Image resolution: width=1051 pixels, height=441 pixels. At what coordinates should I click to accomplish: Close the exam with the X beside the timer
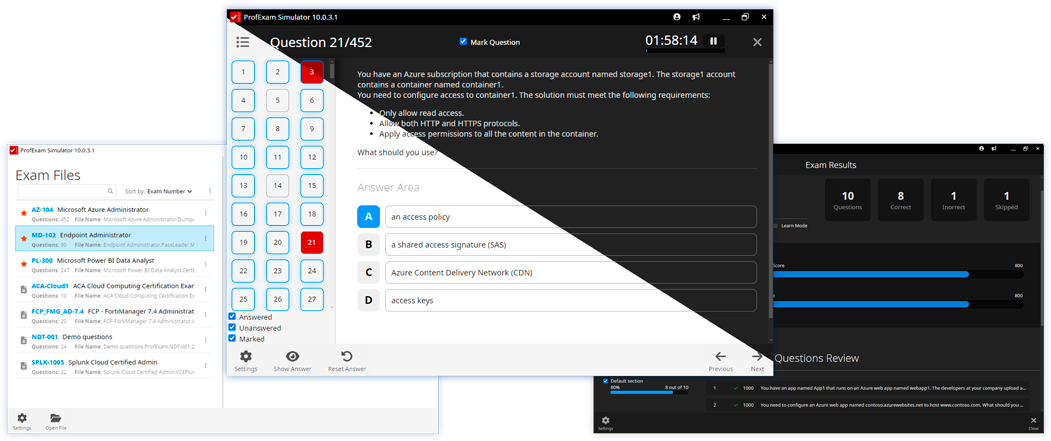point(757,42)
